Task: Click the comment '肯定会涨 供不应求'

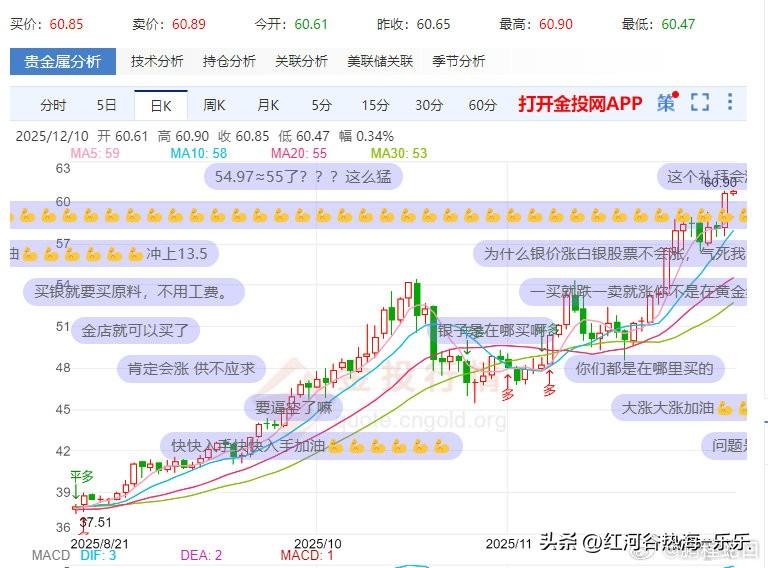Action: [191, 368]
